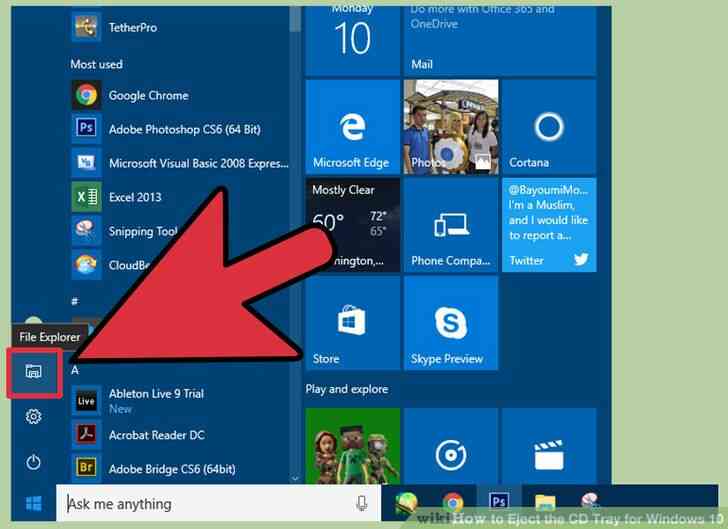Image resolution: width=728 pixels, height=529 pixels.
Task: Open the Store tile
Action: [352, 323]
